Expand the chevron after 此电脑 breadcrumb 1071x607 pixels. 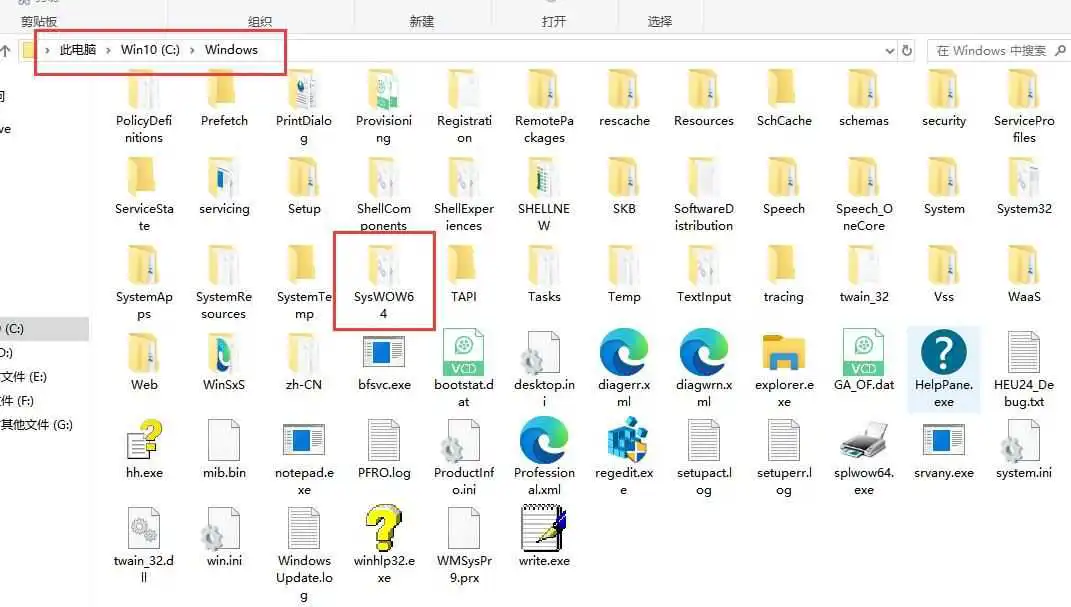[x=108, y=51]
